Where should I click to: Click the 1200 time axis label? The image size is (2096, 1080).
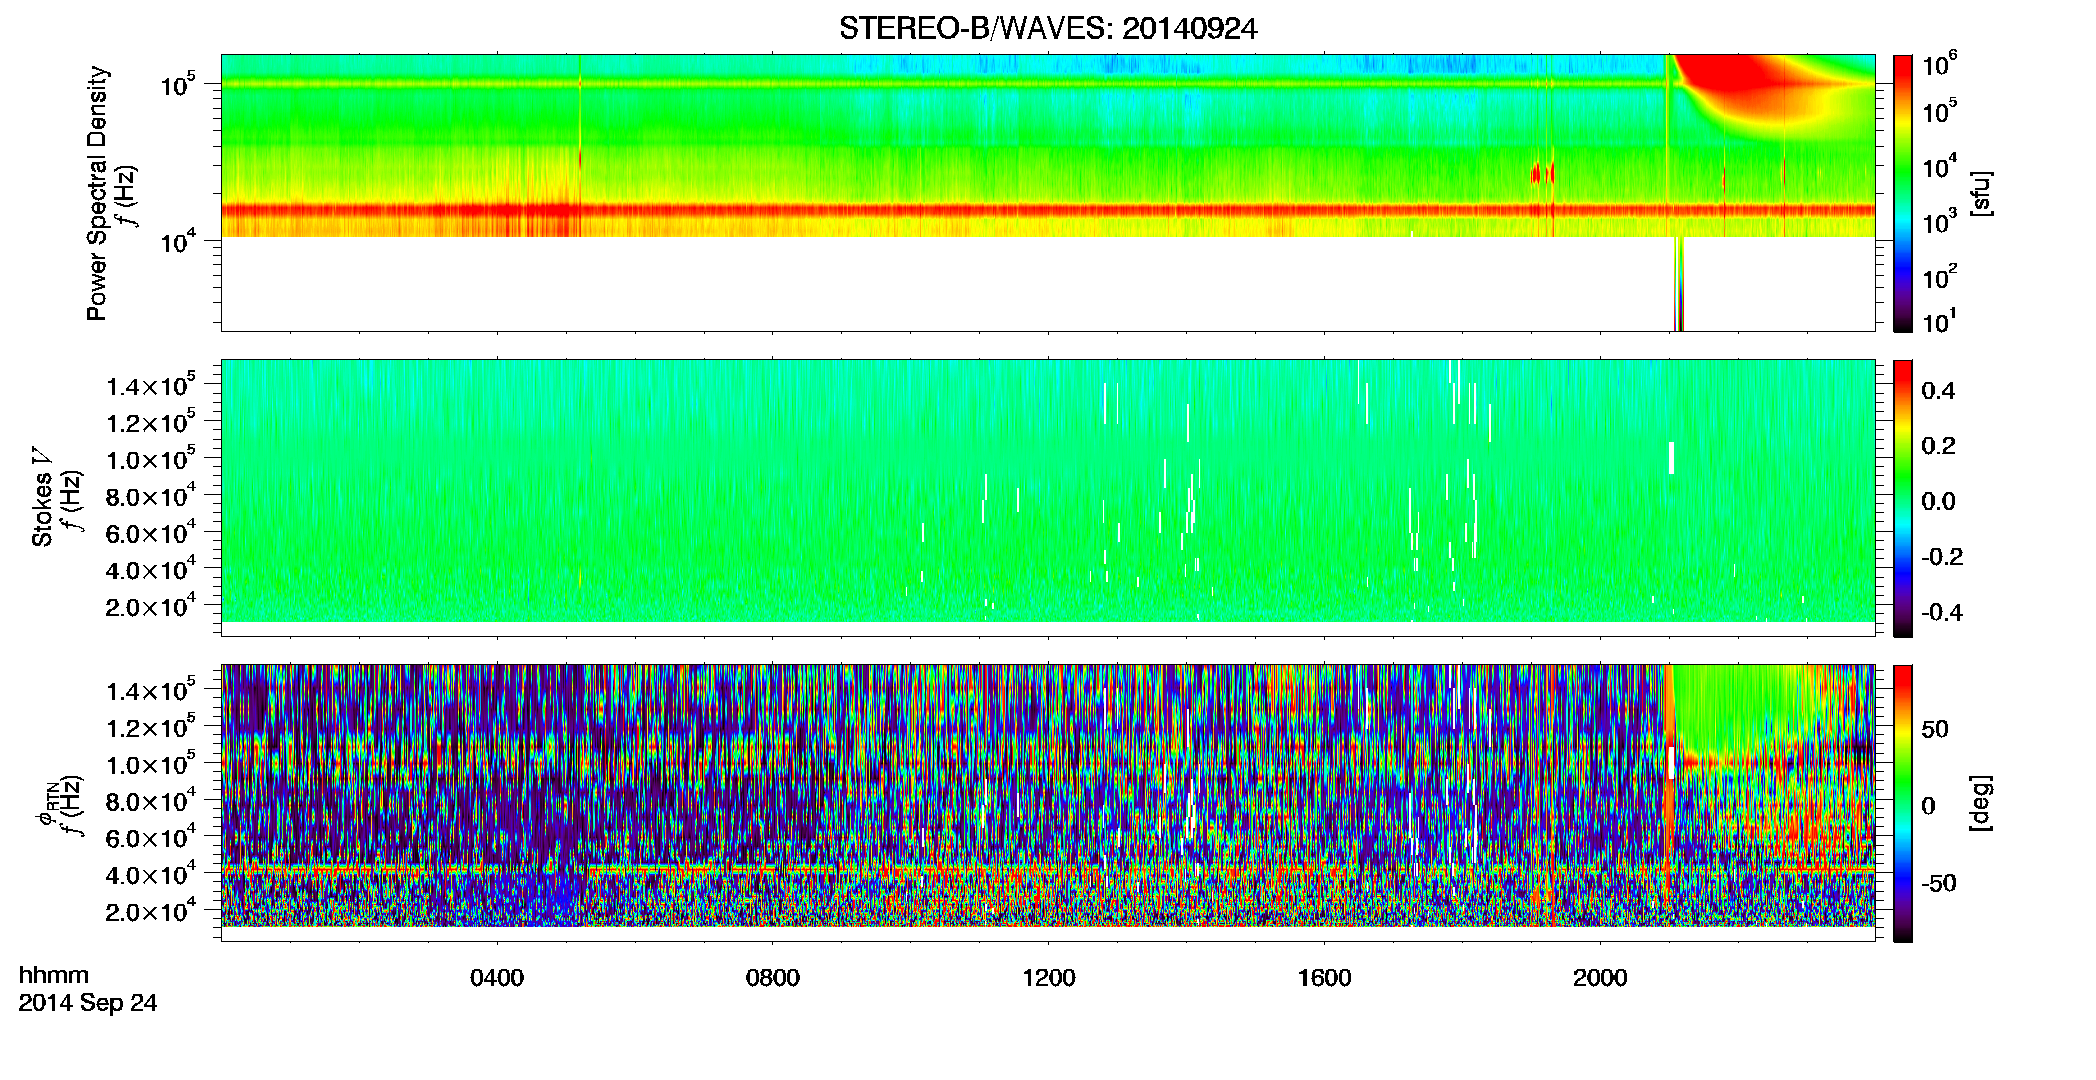pyautogui.click(x=1049, y=978)
